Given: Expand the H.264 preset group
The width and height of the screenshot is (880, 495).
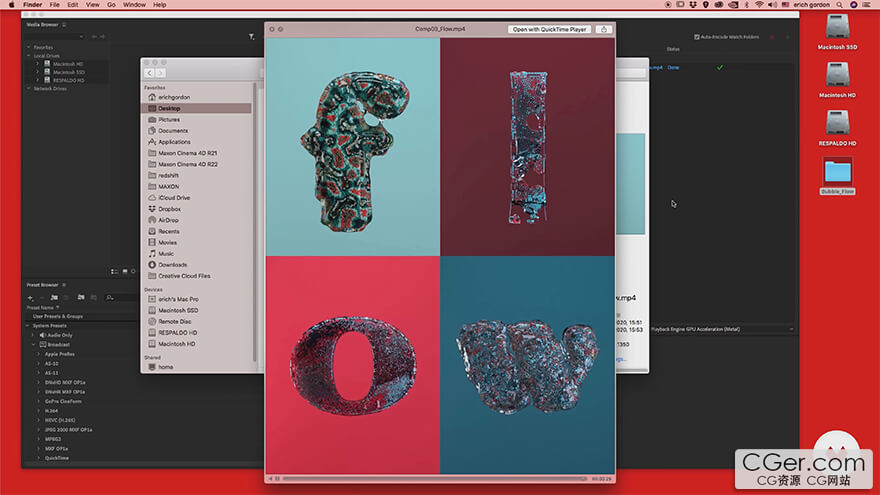Looking at the screenshot, I should [39, 410].
